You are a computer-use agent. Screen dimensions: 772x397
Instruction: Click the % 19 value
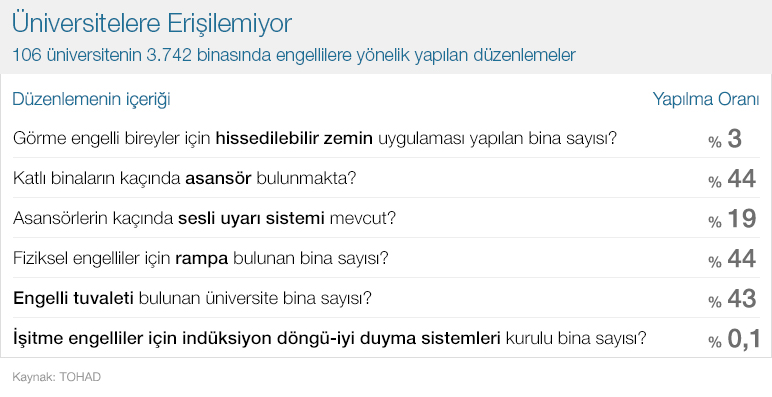732,219
